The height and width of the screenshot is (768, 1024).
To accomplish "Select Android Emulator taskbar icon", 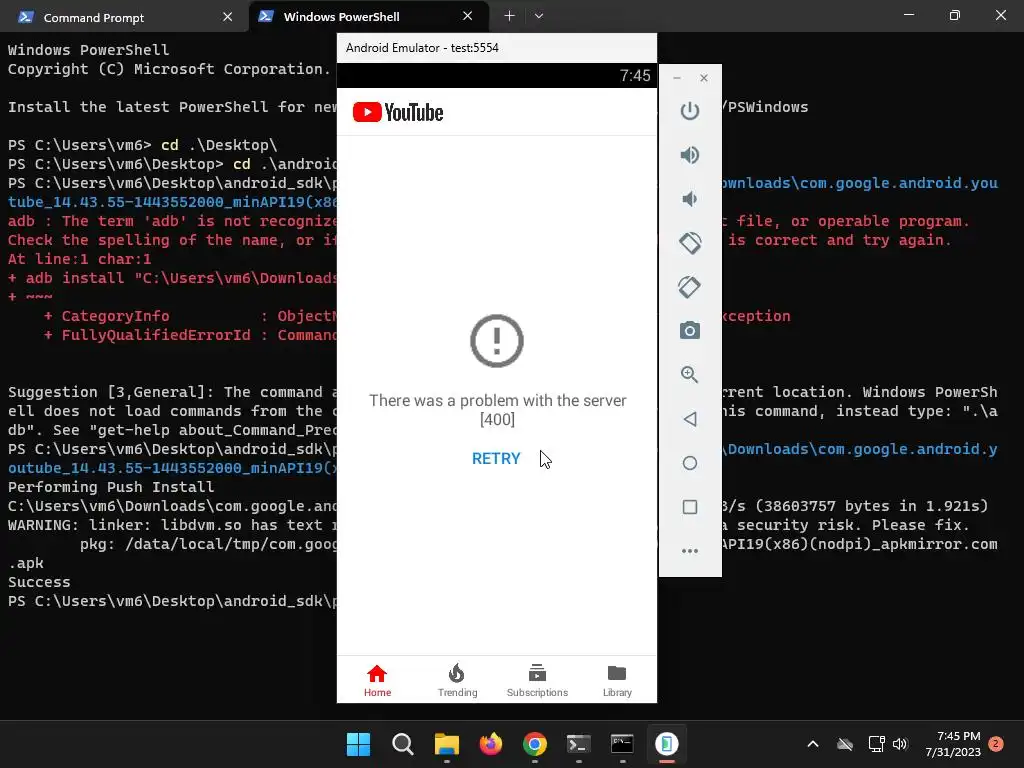I will click(667, 744).
